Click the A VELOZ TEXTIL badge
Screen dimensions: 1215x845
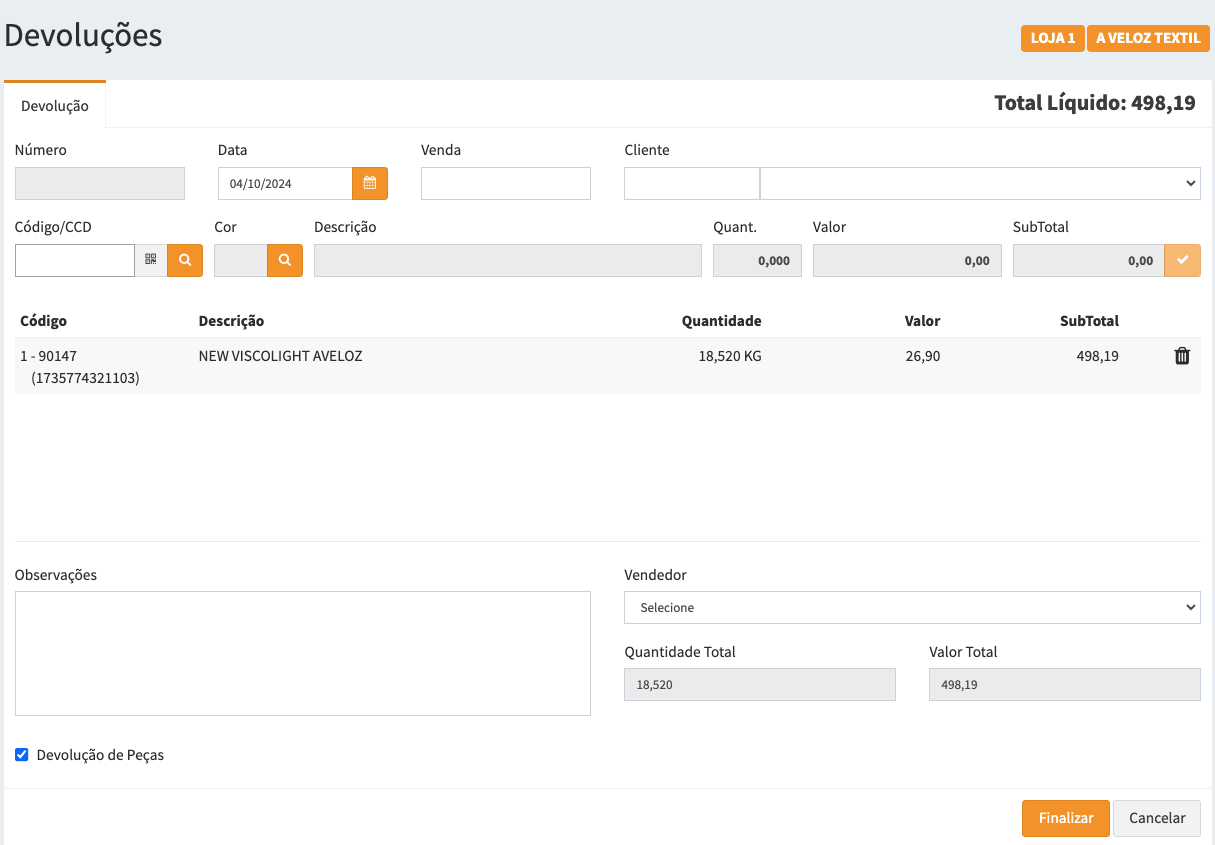[1147, 39]
